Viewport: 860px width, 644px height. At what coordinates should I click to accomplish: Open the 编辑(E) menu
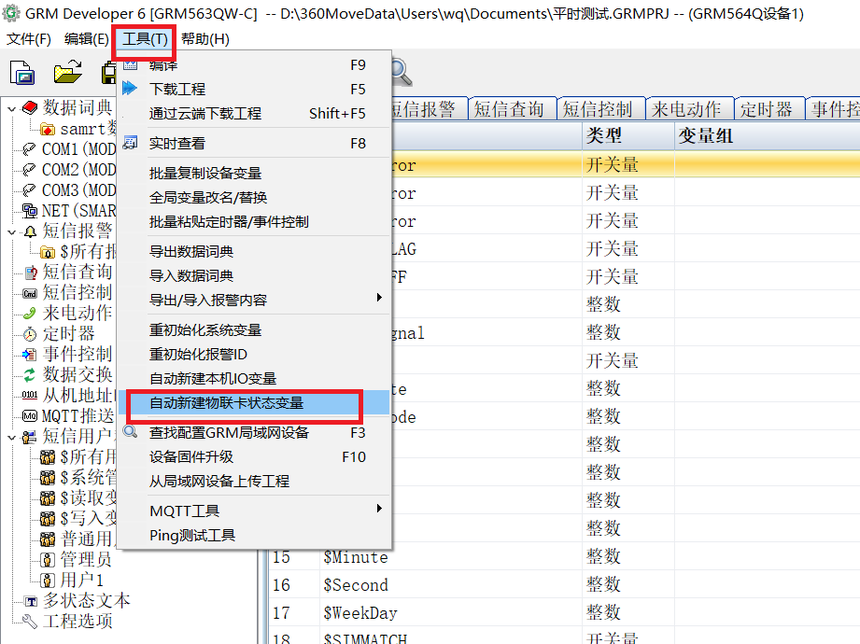point(86,39)
